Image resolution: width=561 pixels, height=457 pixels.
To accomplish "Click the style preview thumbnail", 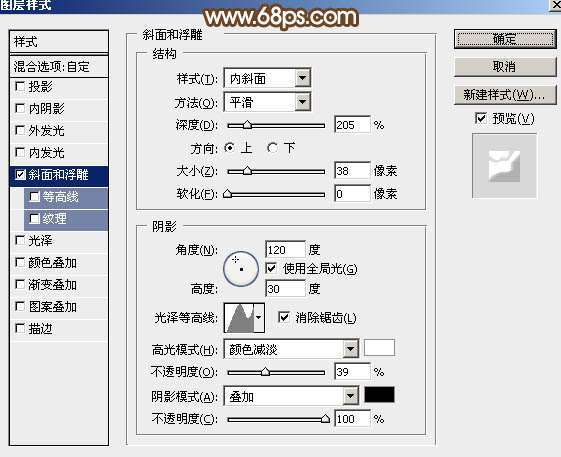I will tap(504, 166).
